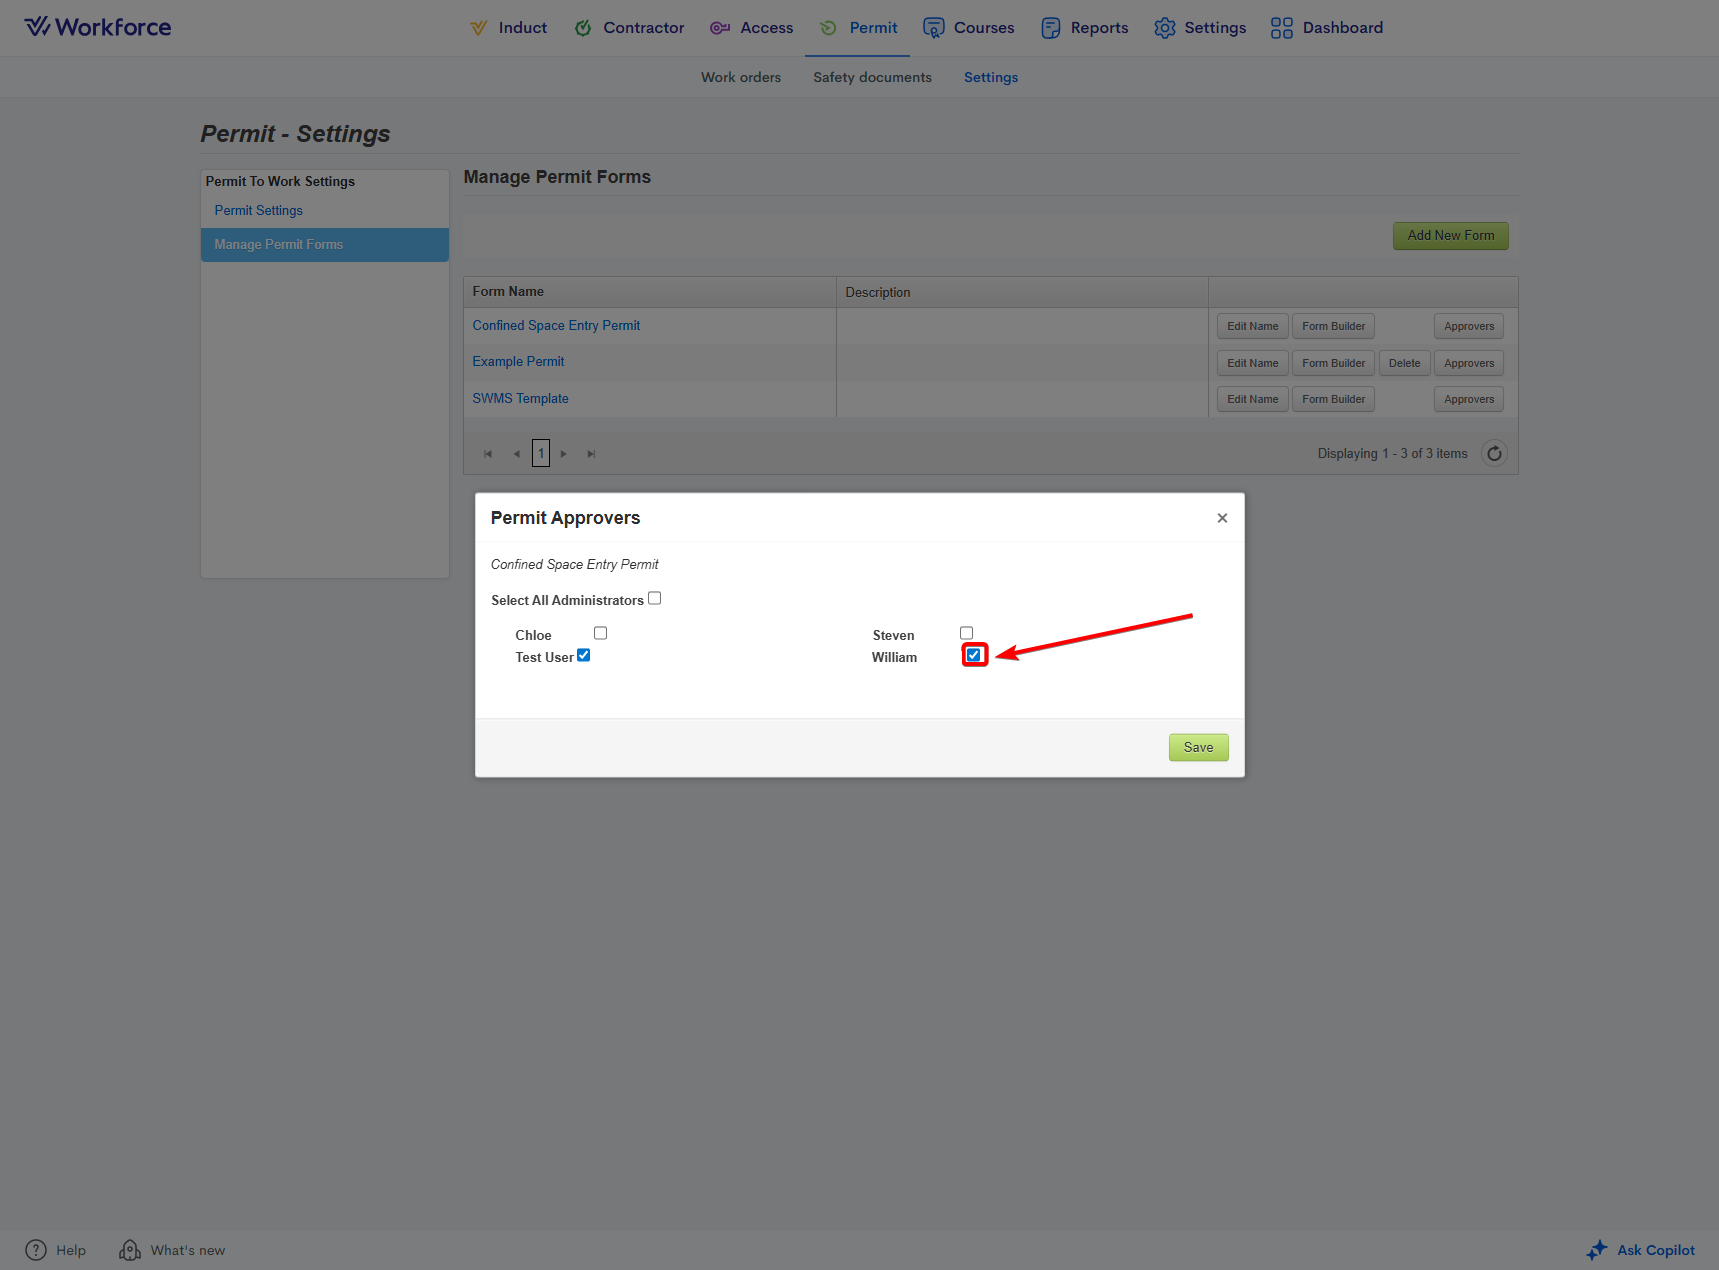Screen dimensions: 1719x1270
Task: Open the Dashboard grid icon
Action: 1281,28
